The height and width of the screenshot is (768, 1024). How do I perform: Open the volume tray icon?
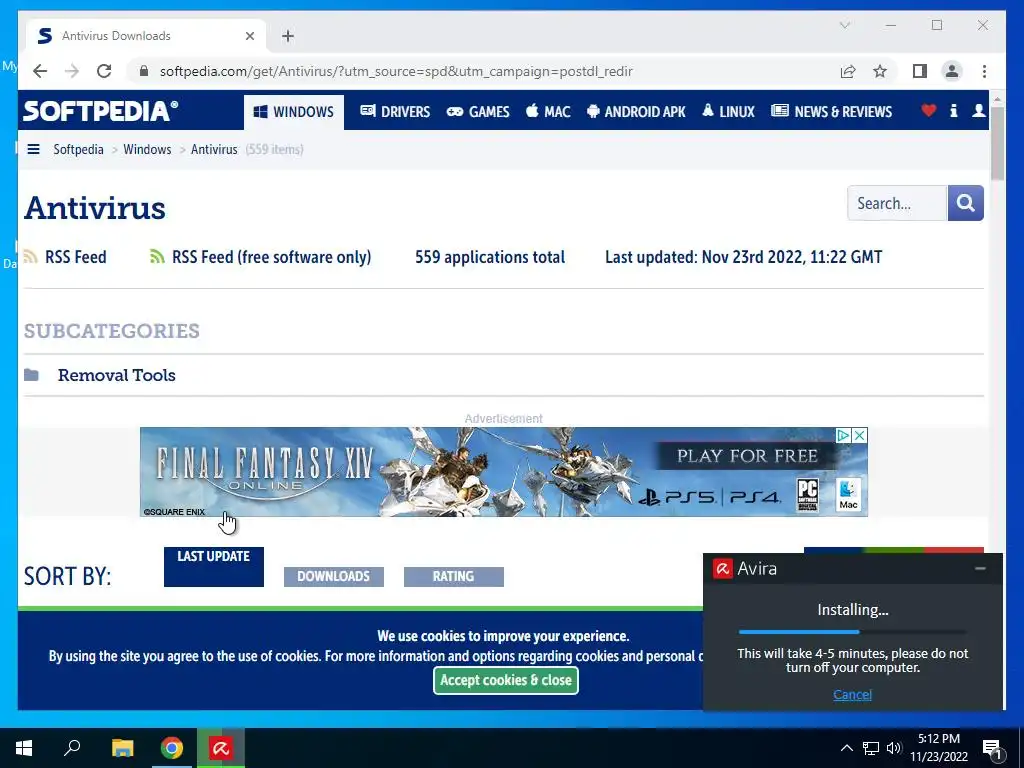pos(894,748)
